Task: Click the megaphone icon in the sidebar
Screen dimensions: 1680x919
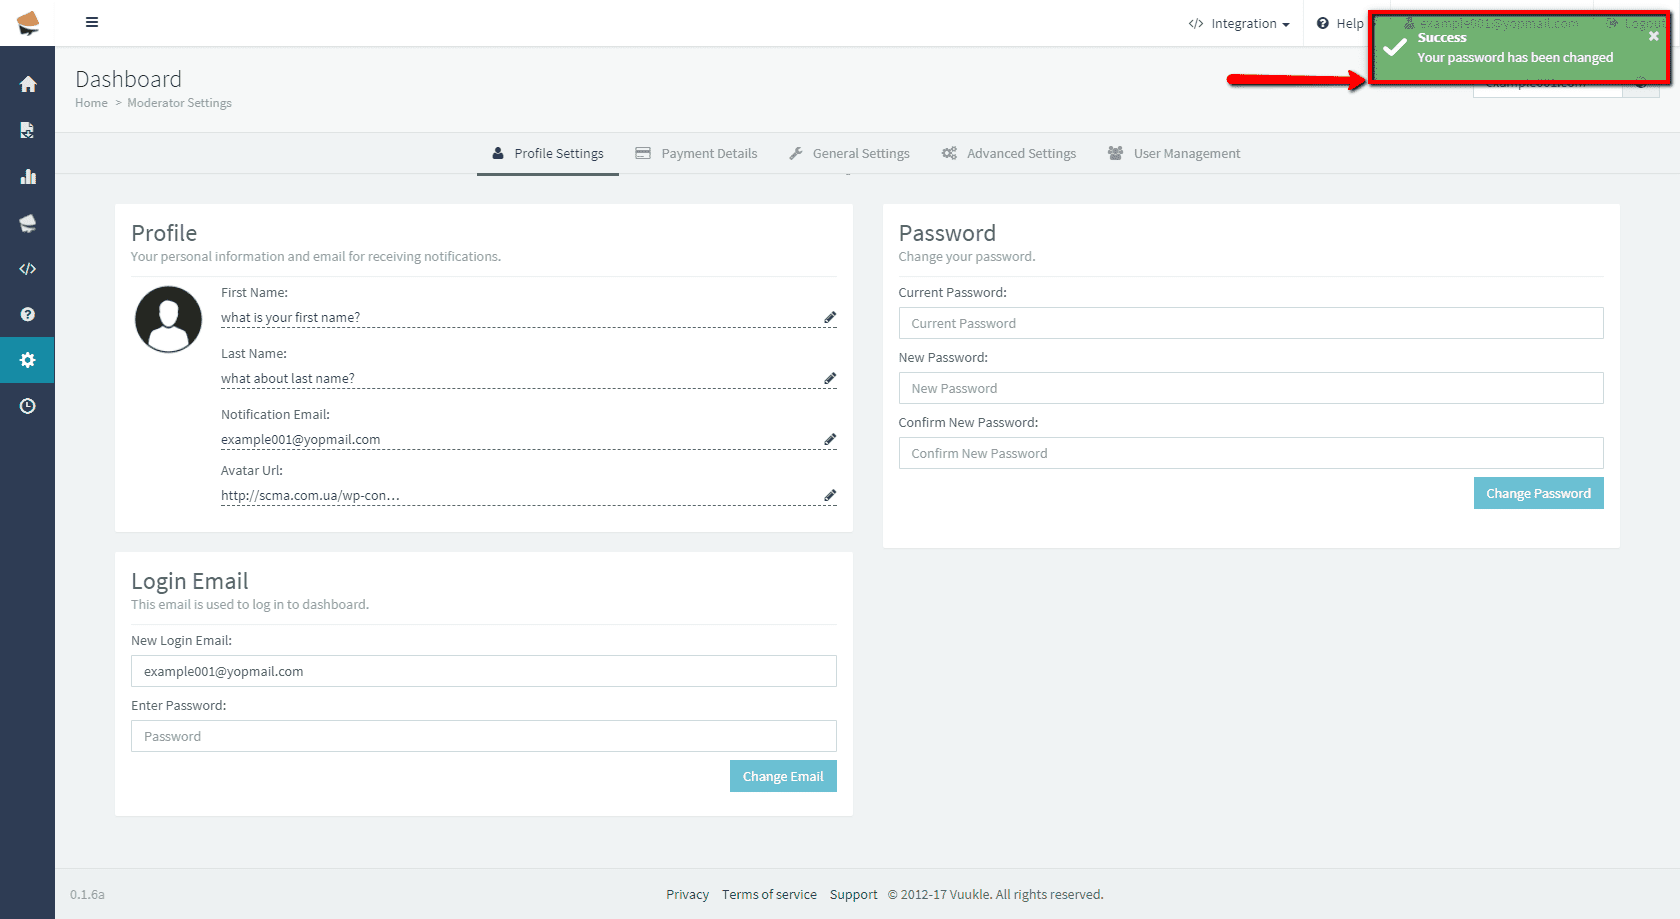Action: pyautogui.click(x=28, y=223)
